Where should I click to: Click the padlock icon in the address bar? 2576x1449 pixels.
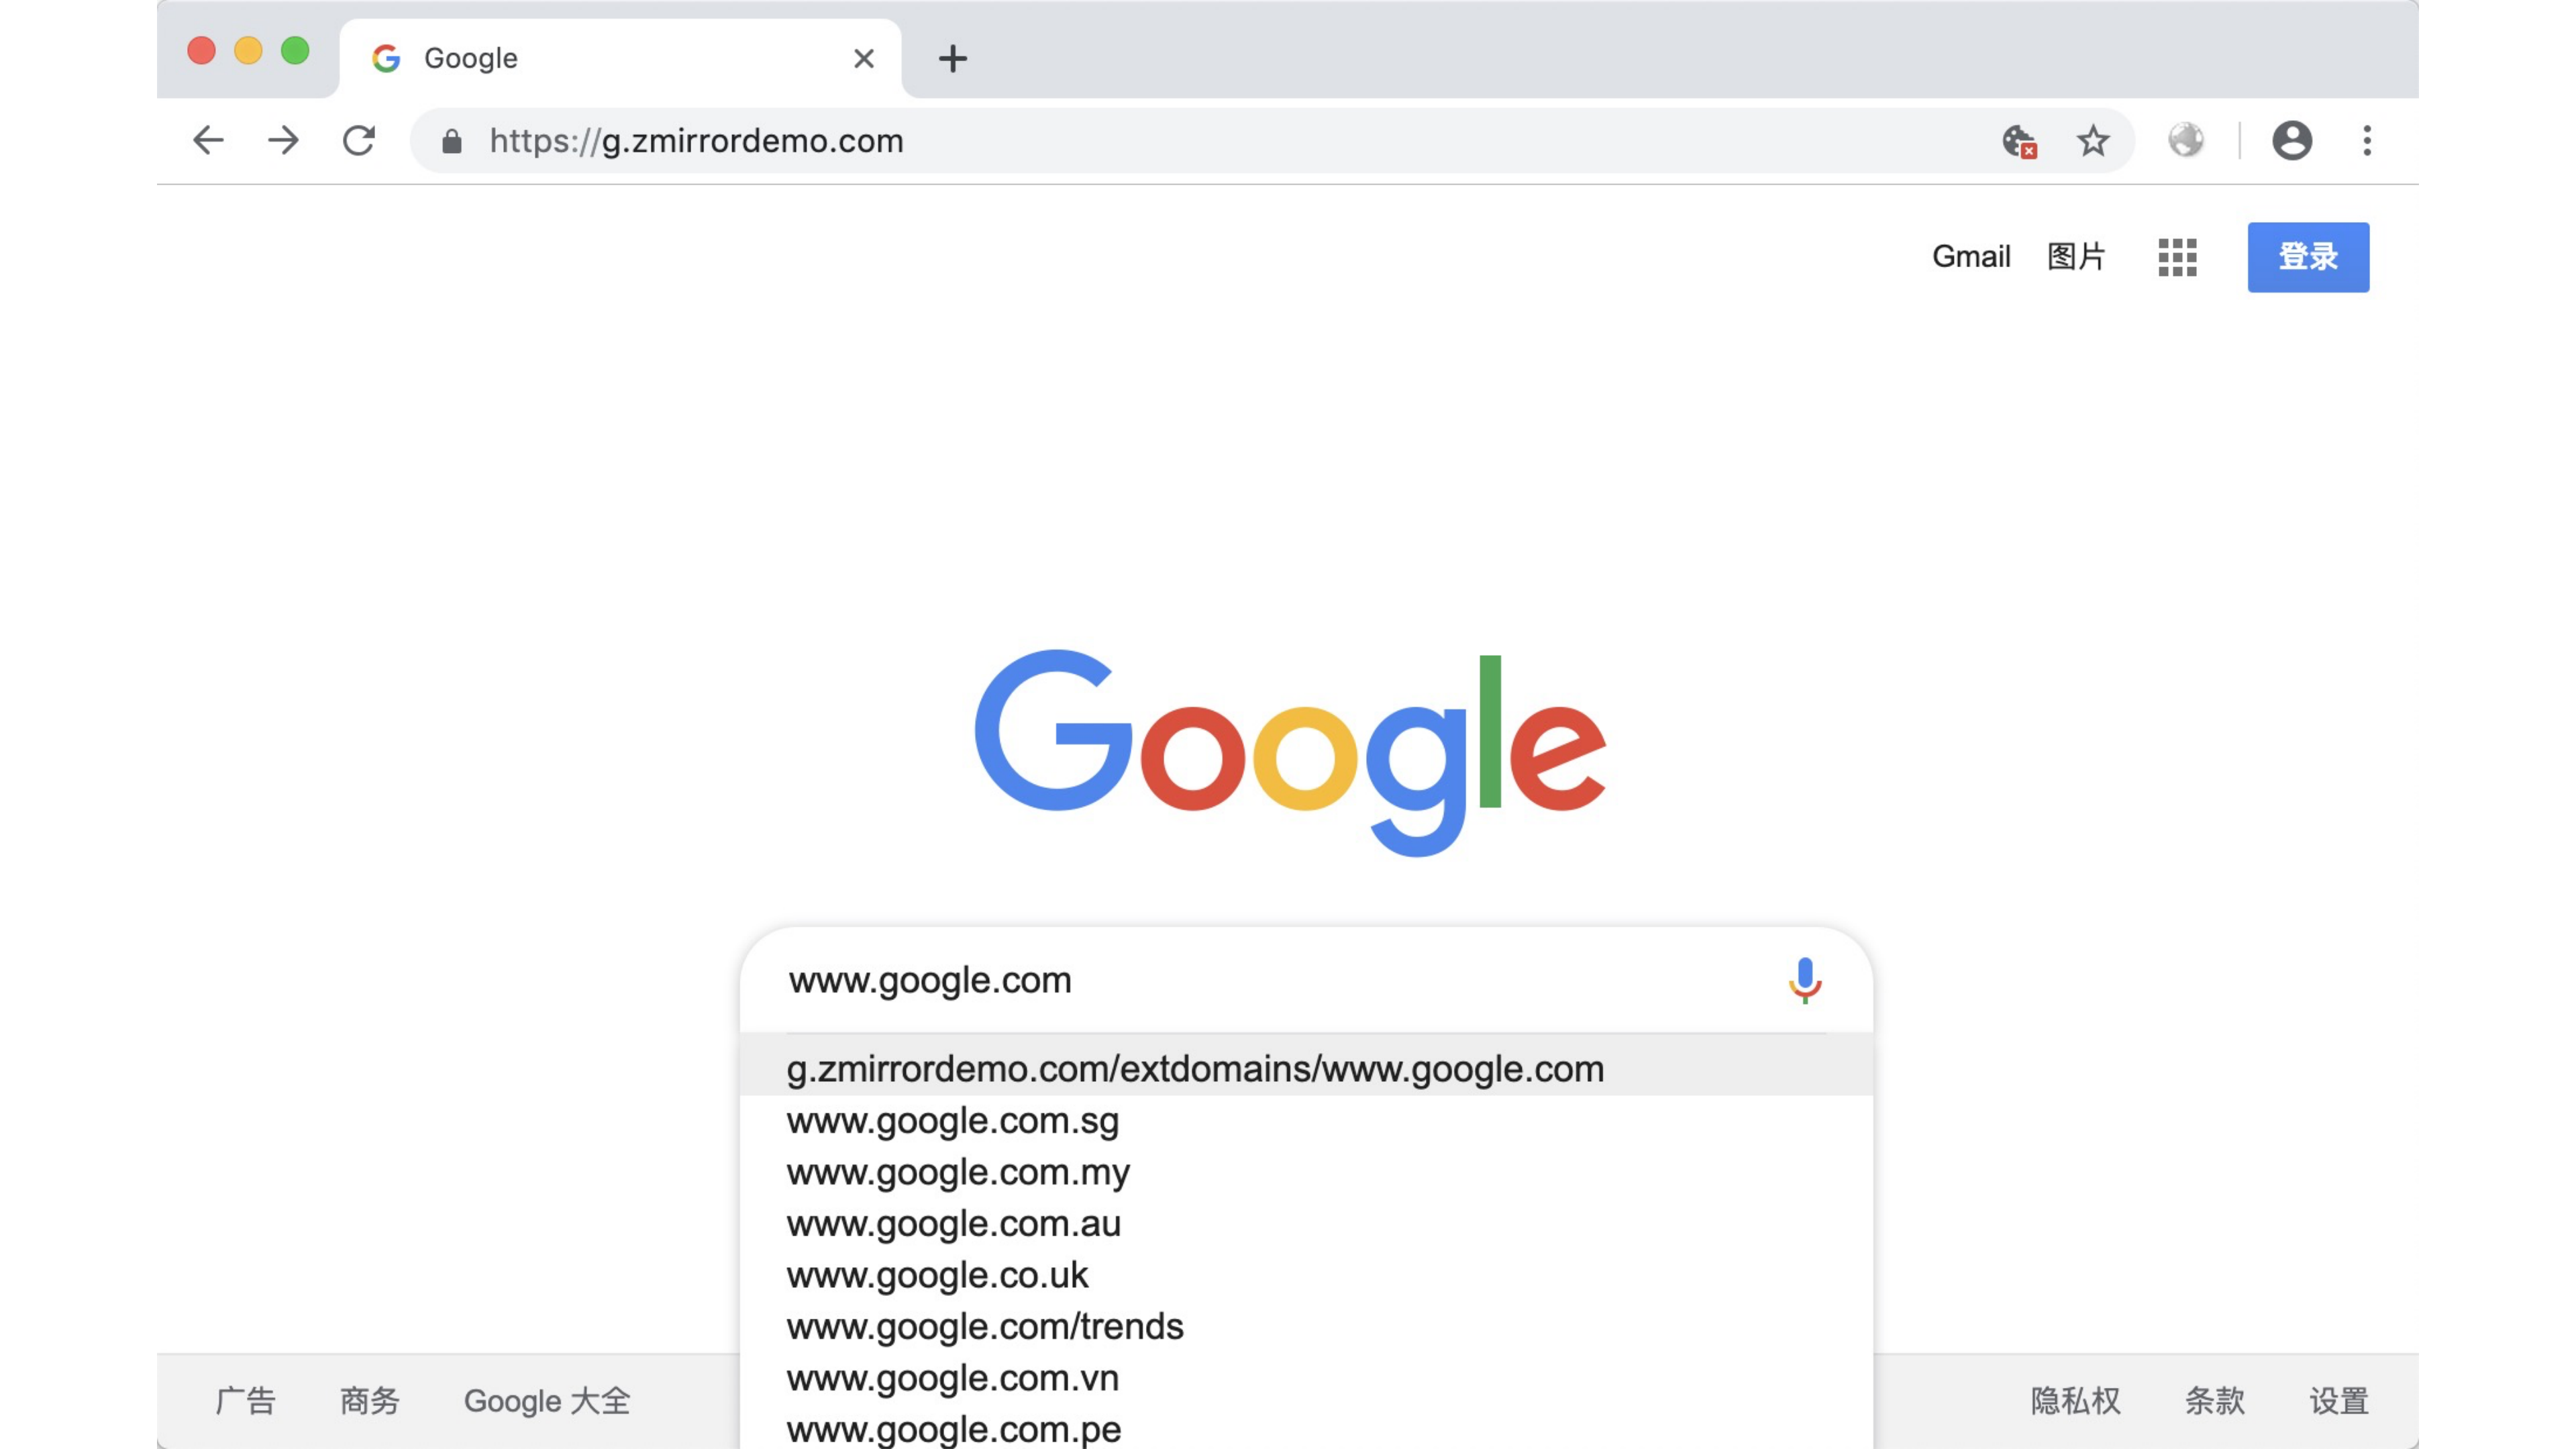coord(451,141)
